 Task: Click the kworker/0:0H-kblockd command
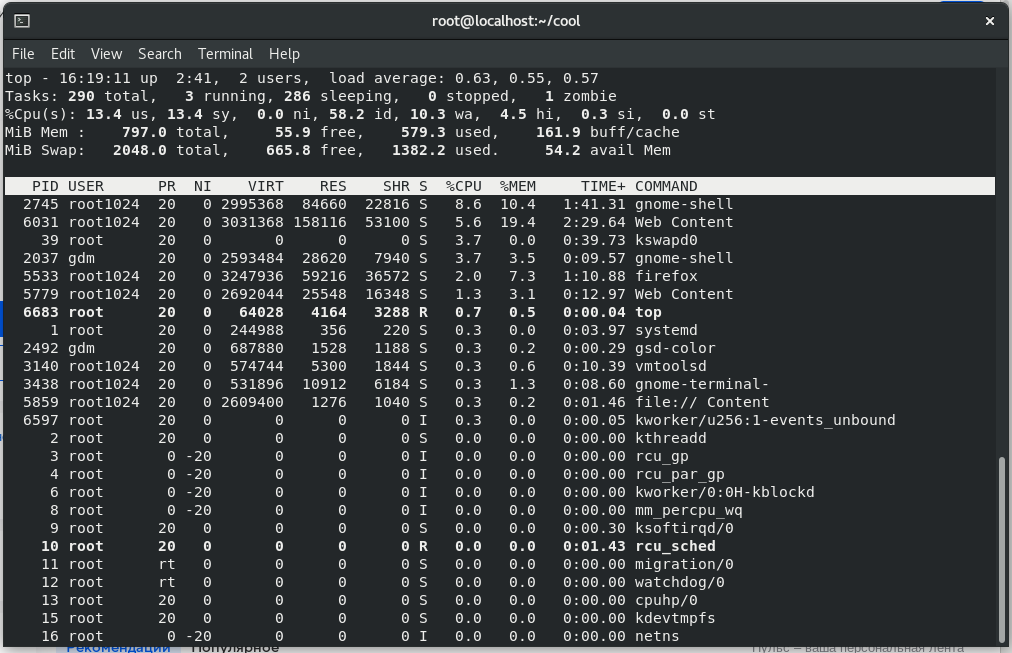(725, 493)
